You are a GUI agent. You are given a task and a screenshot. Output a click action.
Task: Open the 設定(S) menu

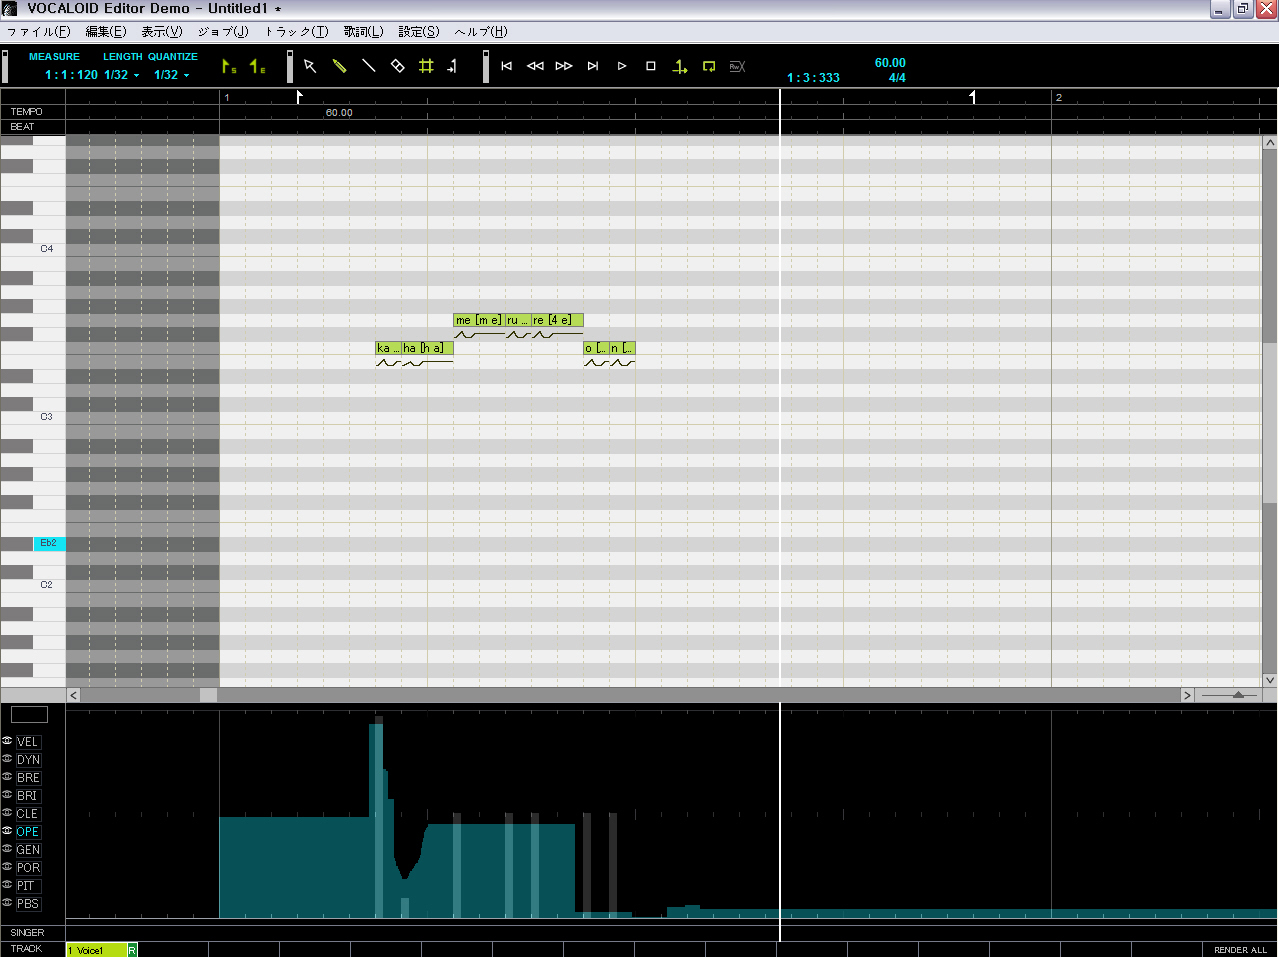click(x=419, y=31)
